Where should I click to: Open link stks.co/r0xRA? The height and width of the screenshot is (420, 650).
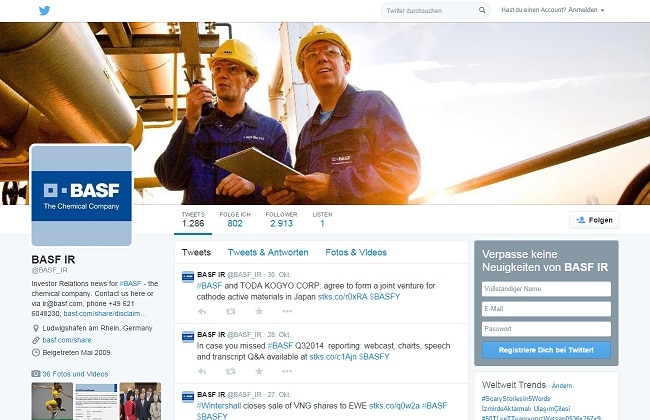[342, 297]
